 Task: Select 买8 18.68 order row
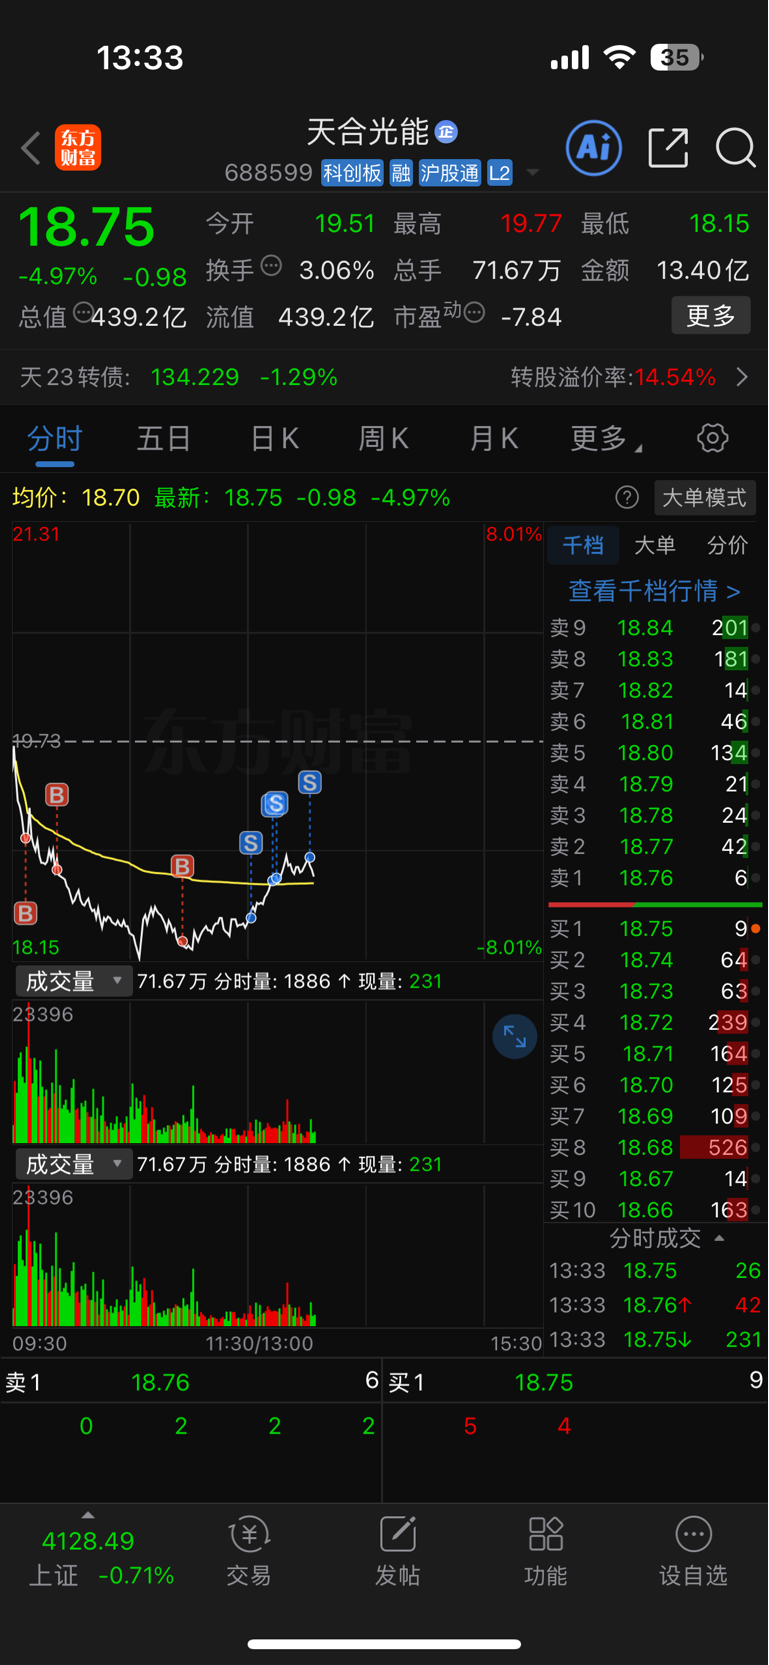pos(655,1147)
